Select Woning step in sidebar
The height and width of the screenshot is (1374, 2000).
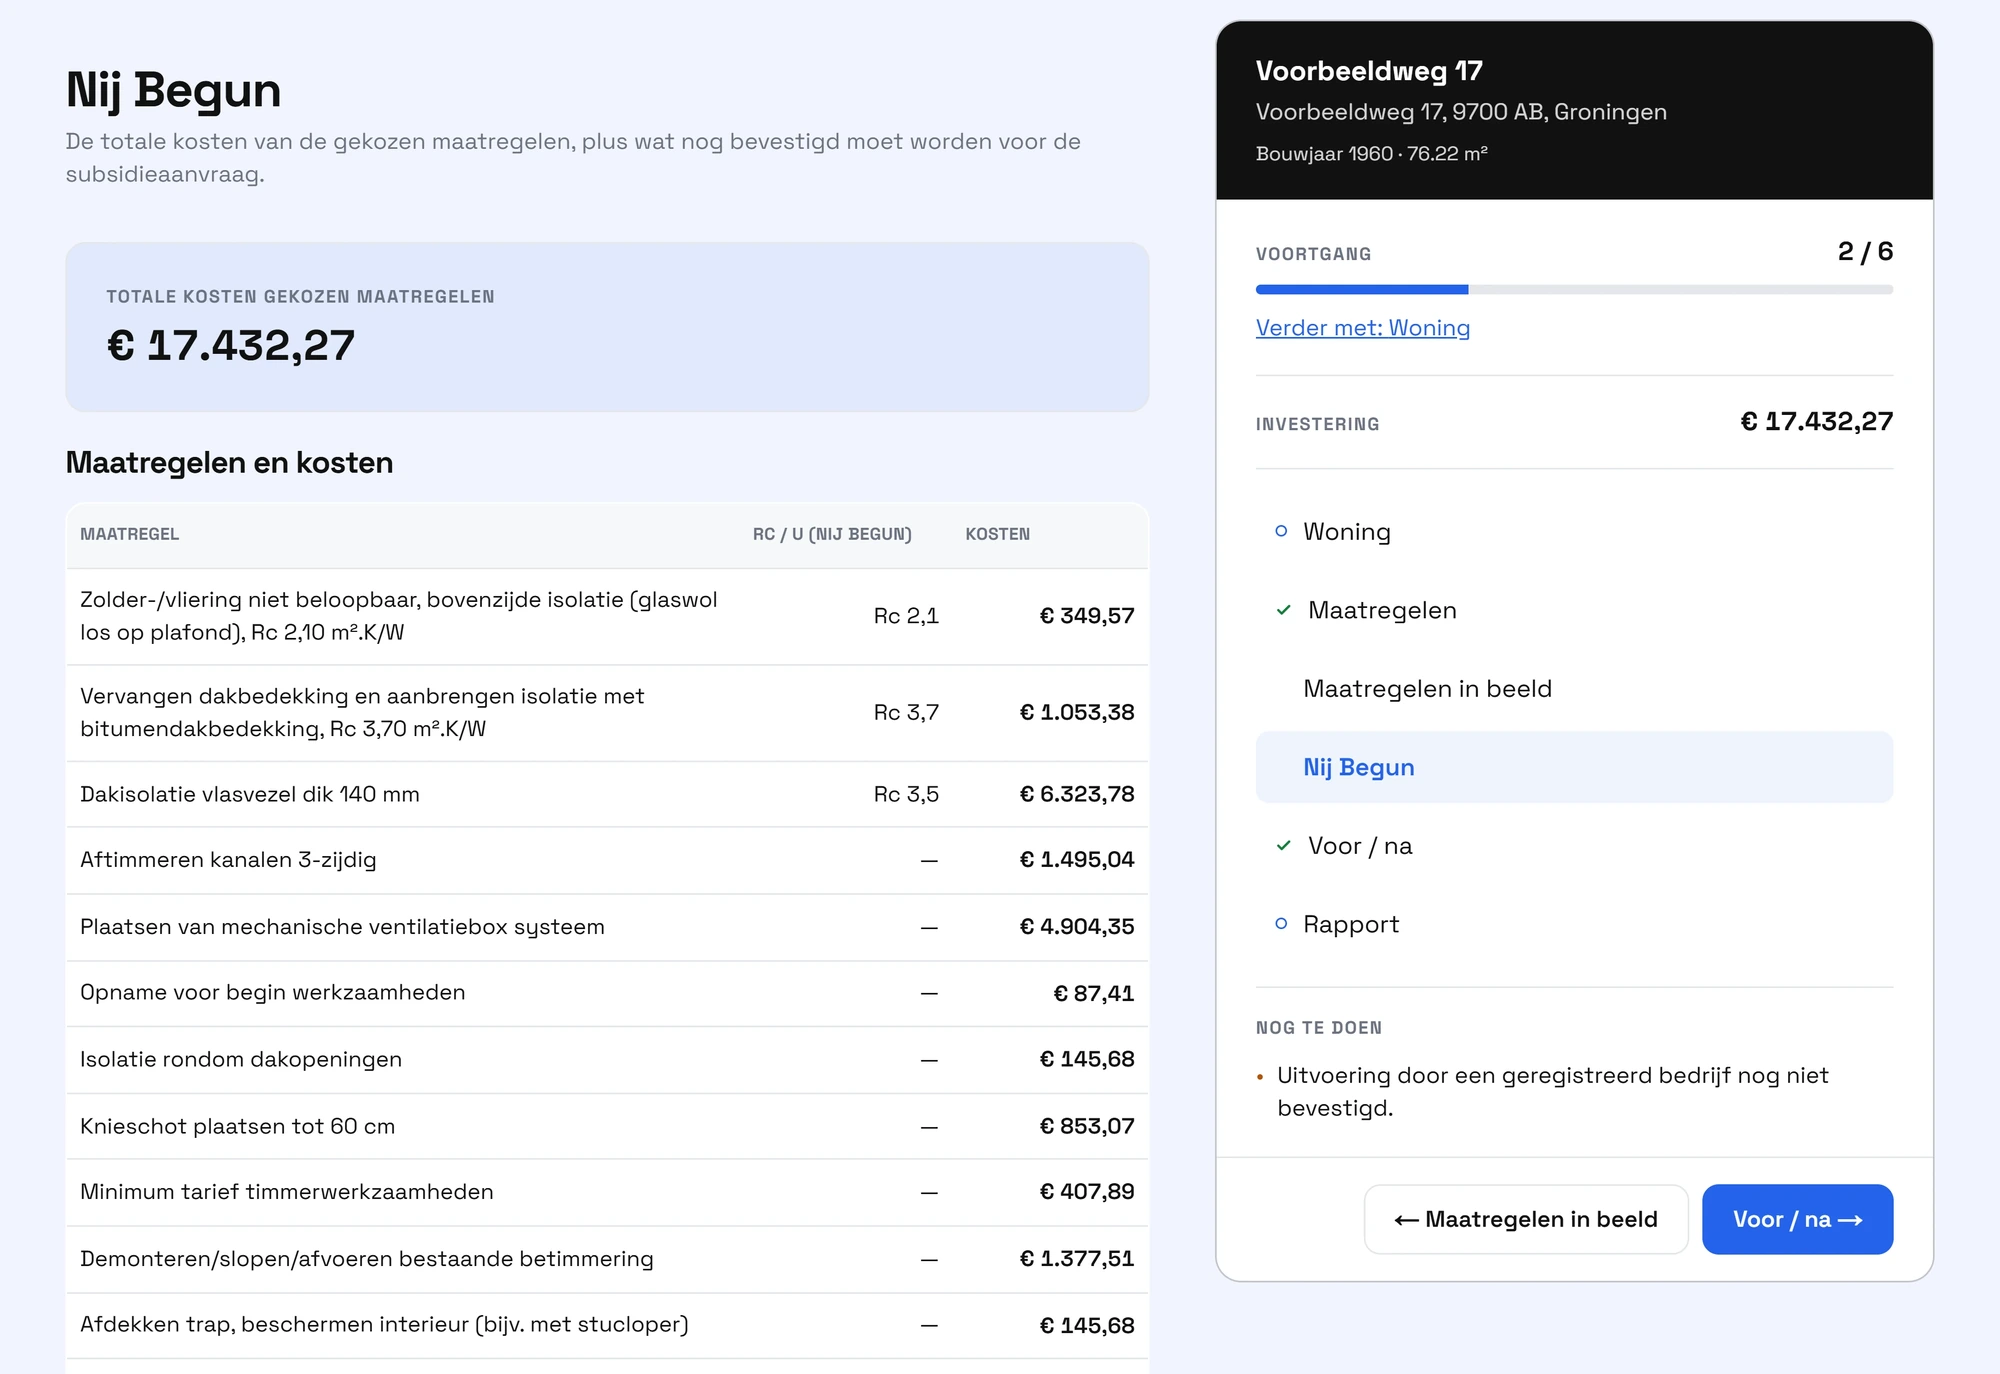click(1574, 532)
